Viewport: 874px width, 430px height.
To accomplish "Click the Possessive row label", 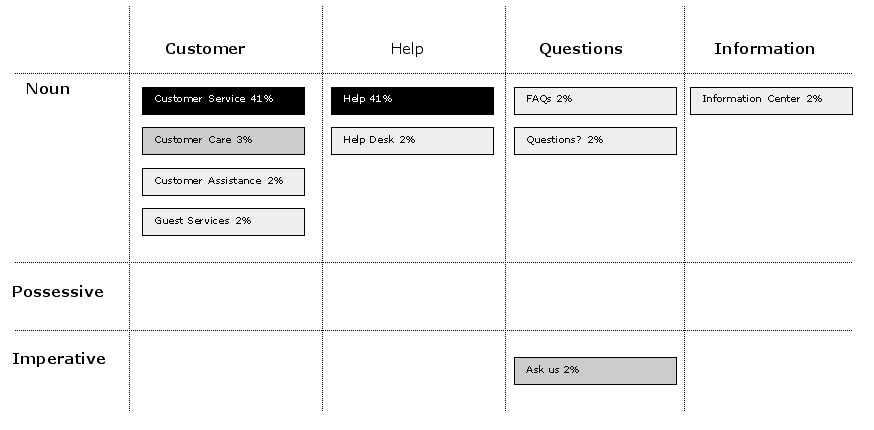I will pos(58,292).
